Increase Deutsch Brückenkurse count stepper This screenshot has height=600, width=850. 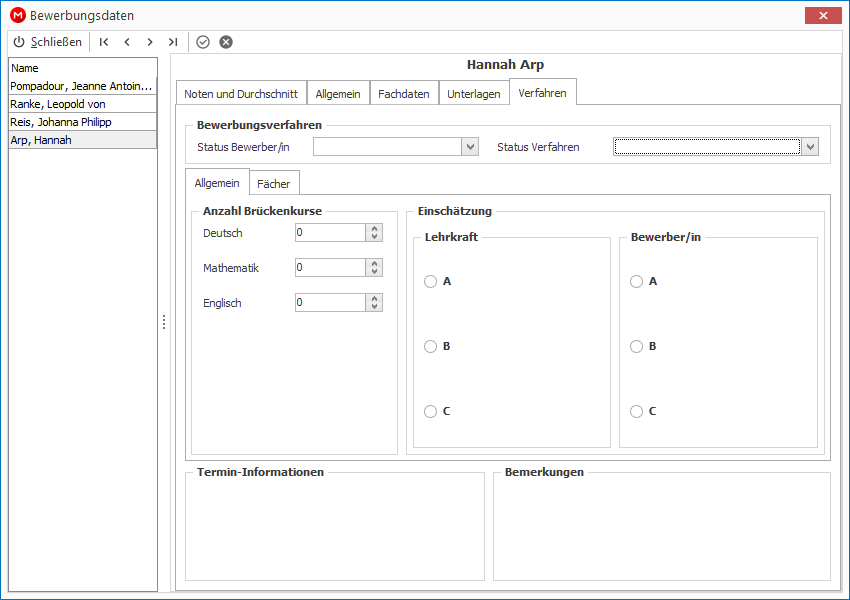(x=374, y=228)
